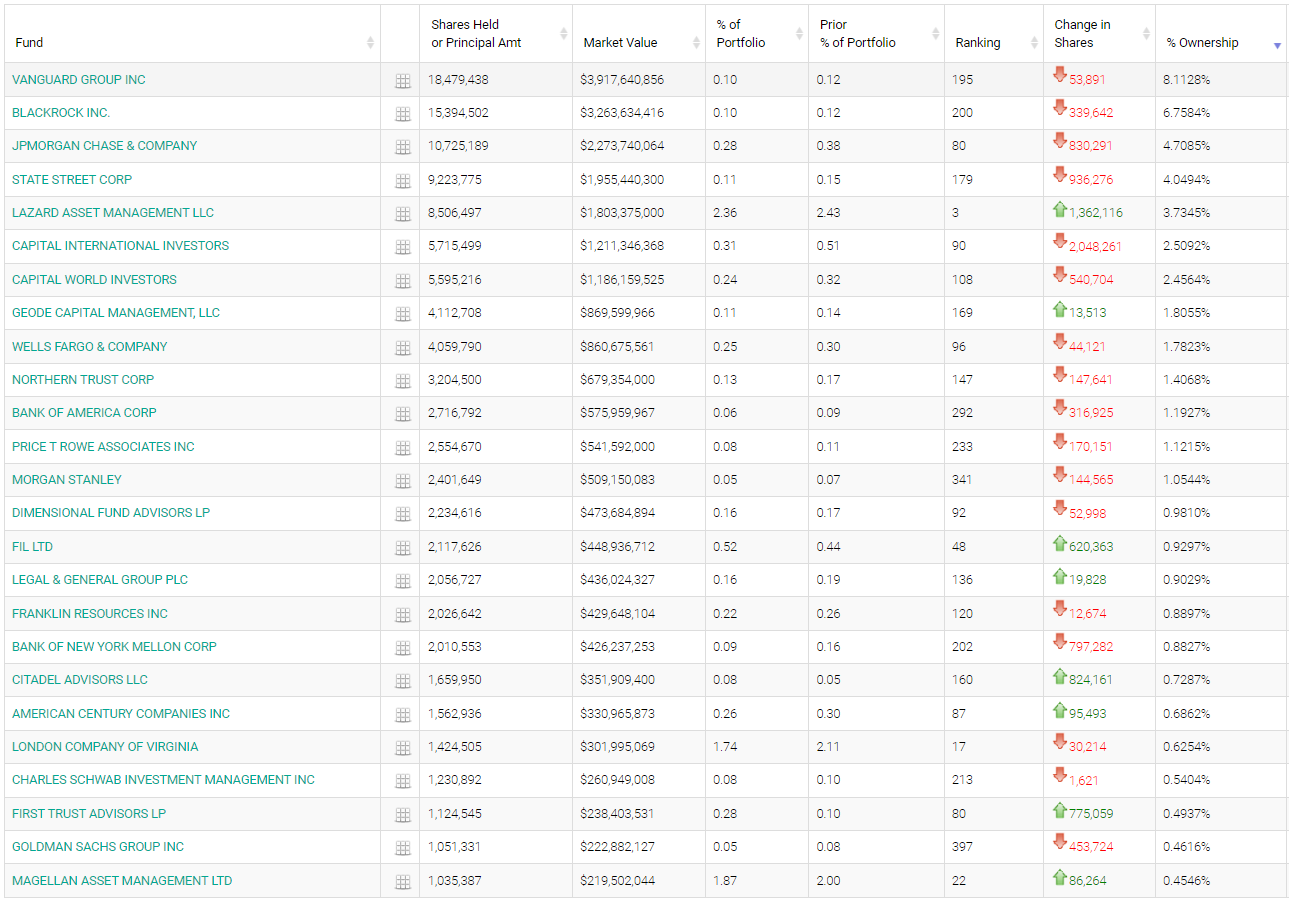
Task: Sort by Change in Shares column
Action: 1099,34
